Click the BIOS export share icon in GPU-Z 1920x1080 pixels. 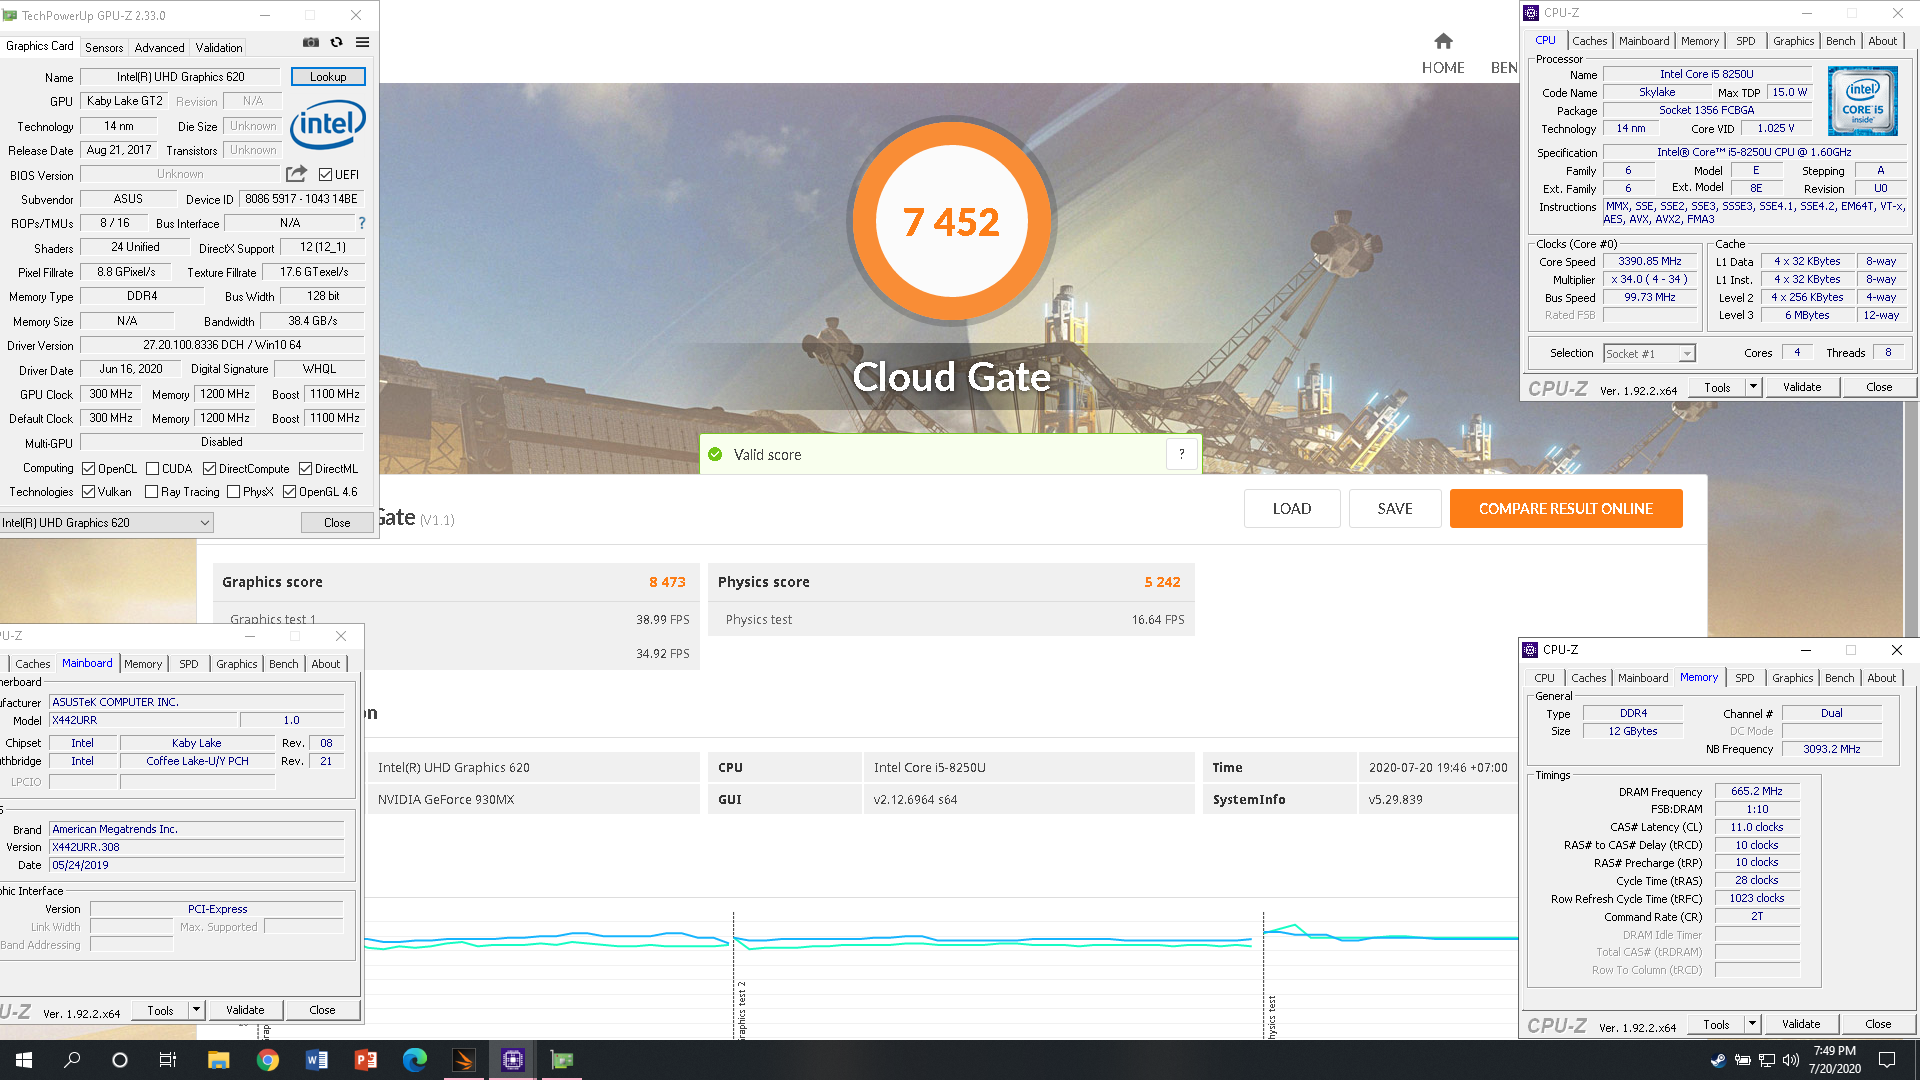296,173
